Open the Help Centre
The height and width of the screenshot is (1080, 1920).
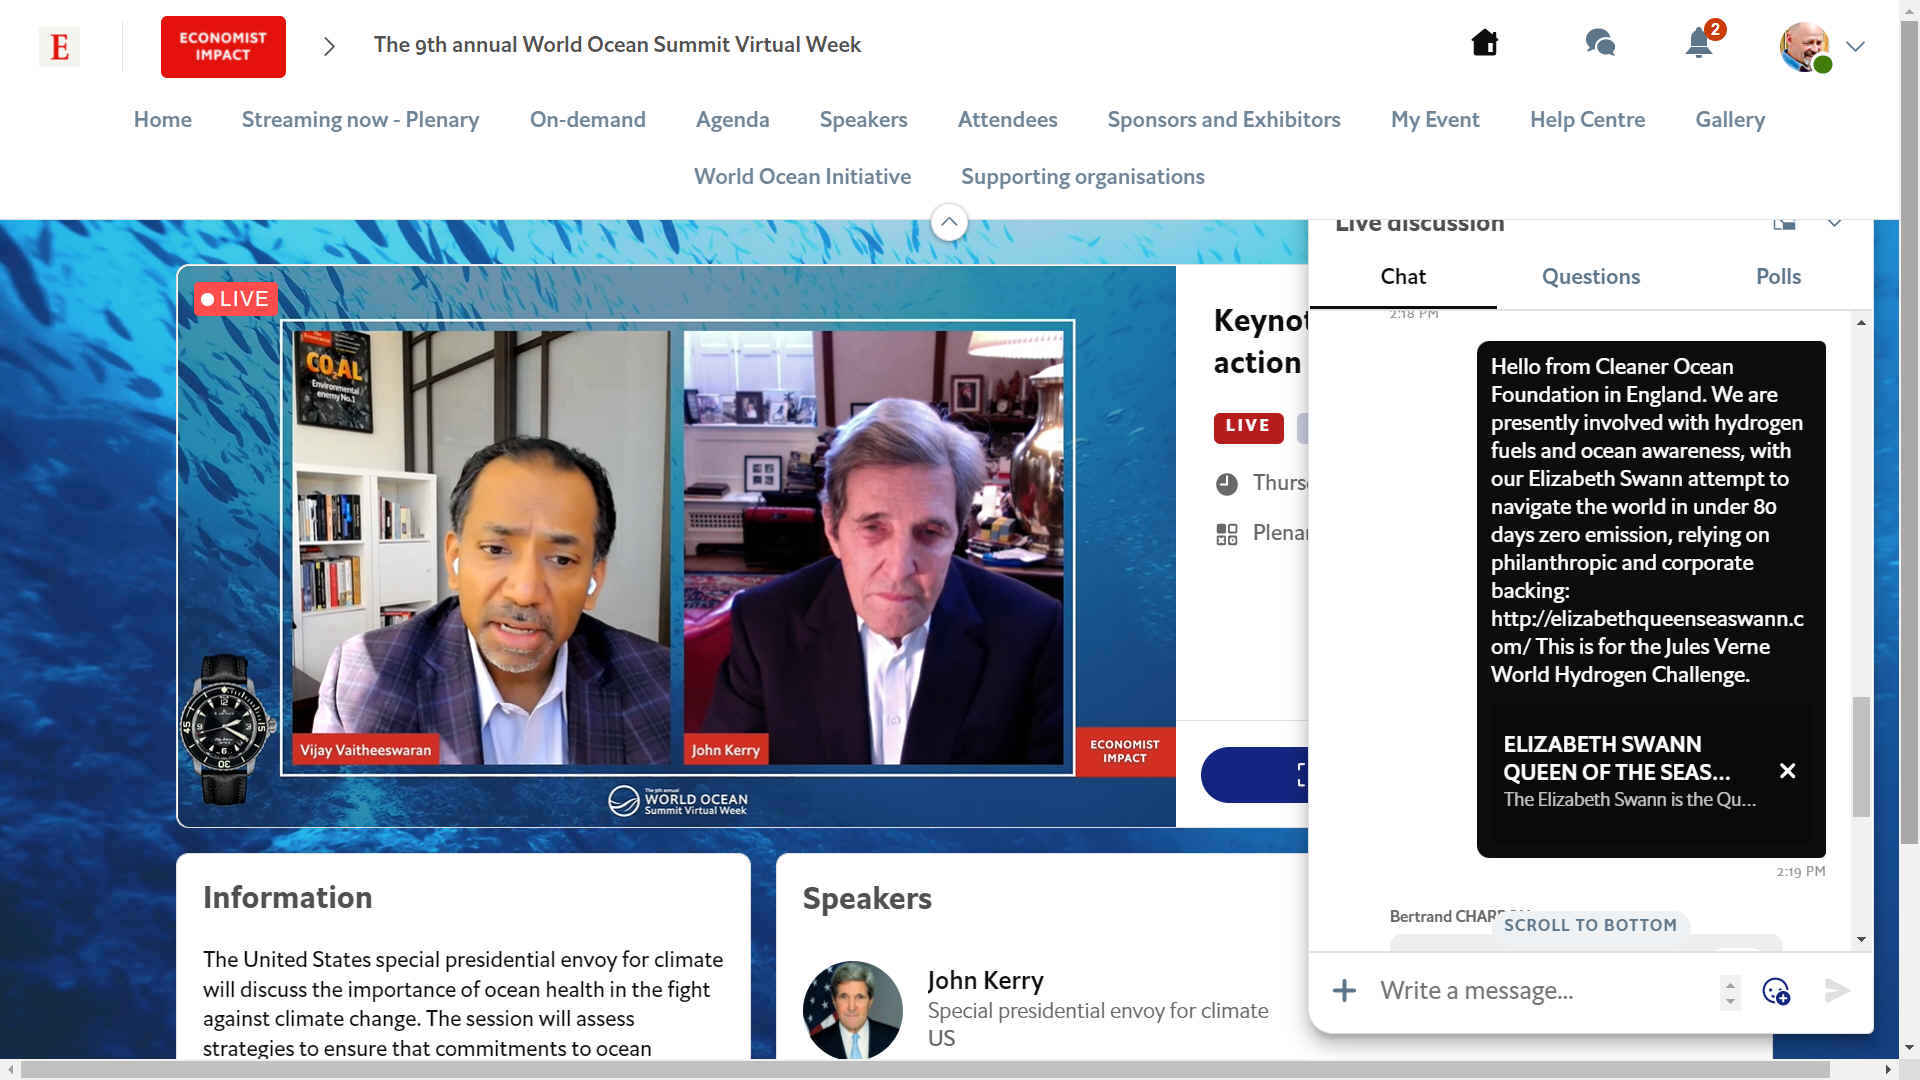click(1587, 119)
